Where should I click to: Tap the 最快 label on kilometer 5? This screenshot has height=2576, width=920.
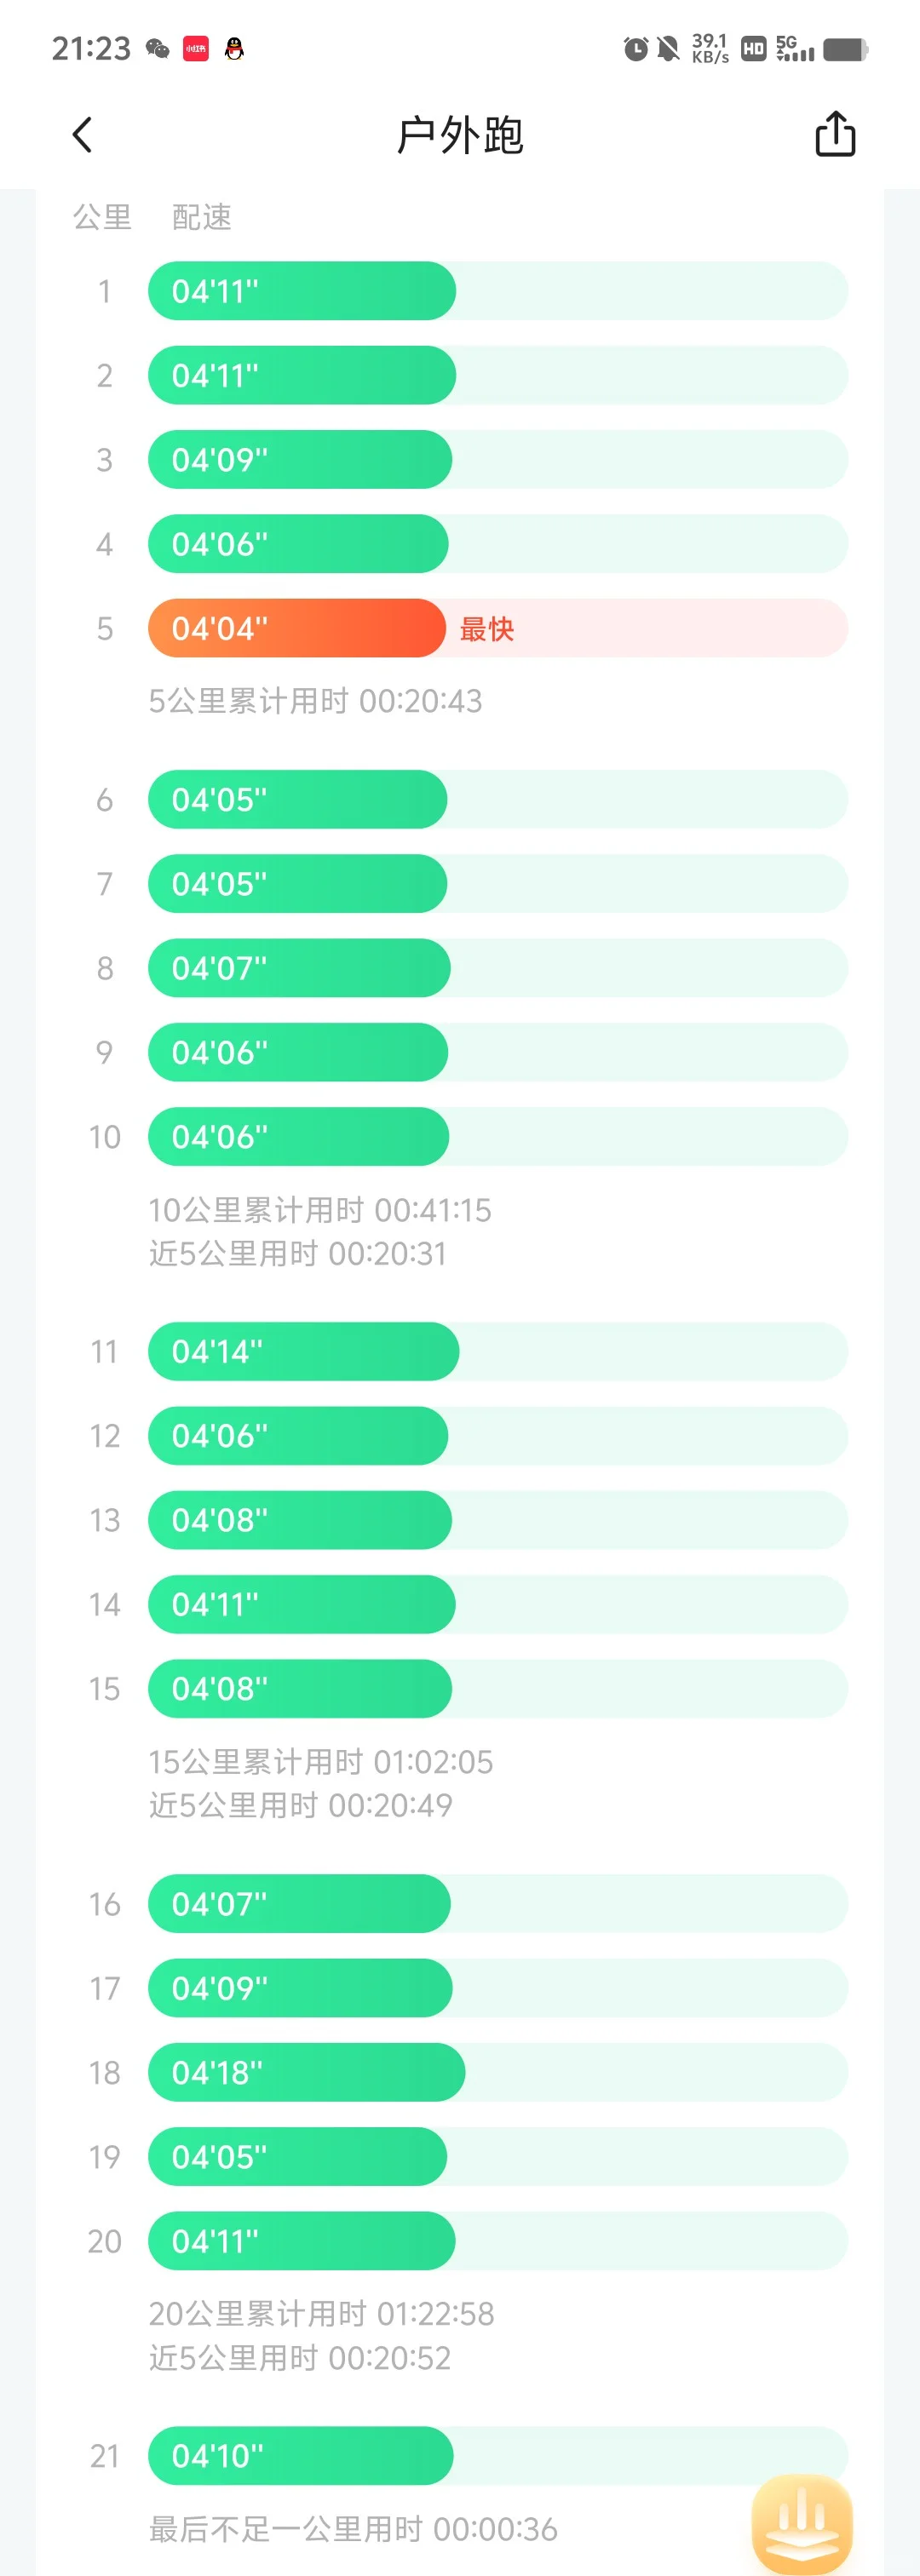click(x=487, y=629)
